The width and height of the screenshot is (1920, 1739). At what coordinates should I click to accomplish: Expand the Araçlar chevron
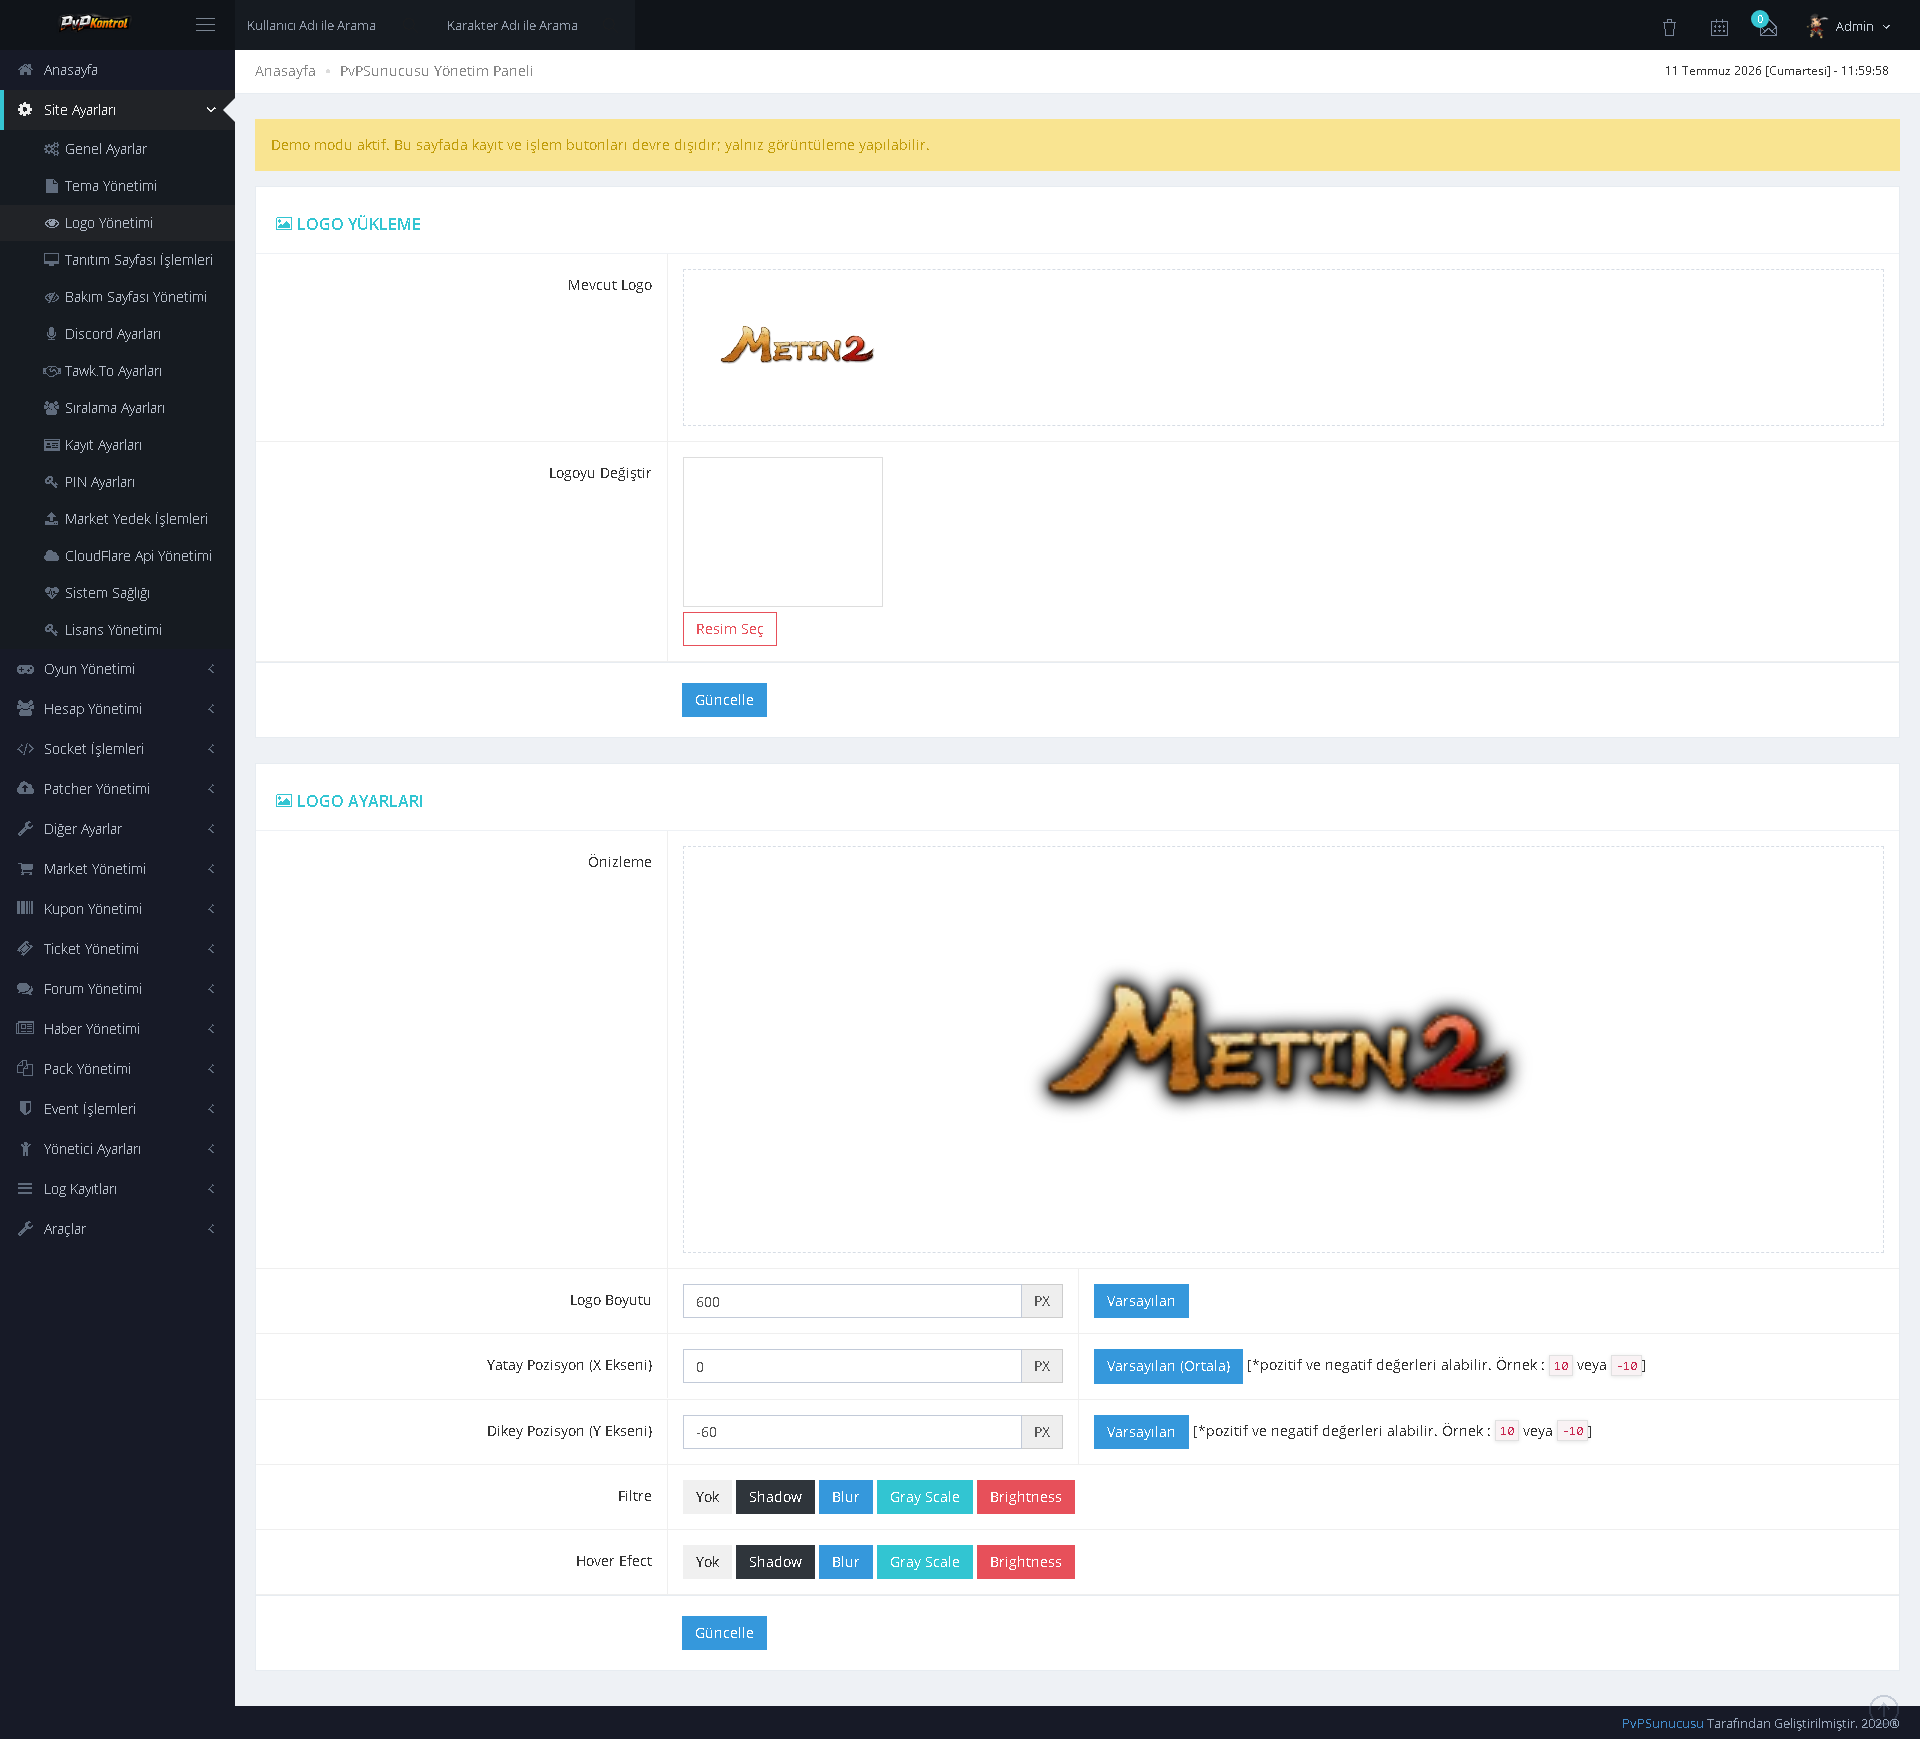211,1229
